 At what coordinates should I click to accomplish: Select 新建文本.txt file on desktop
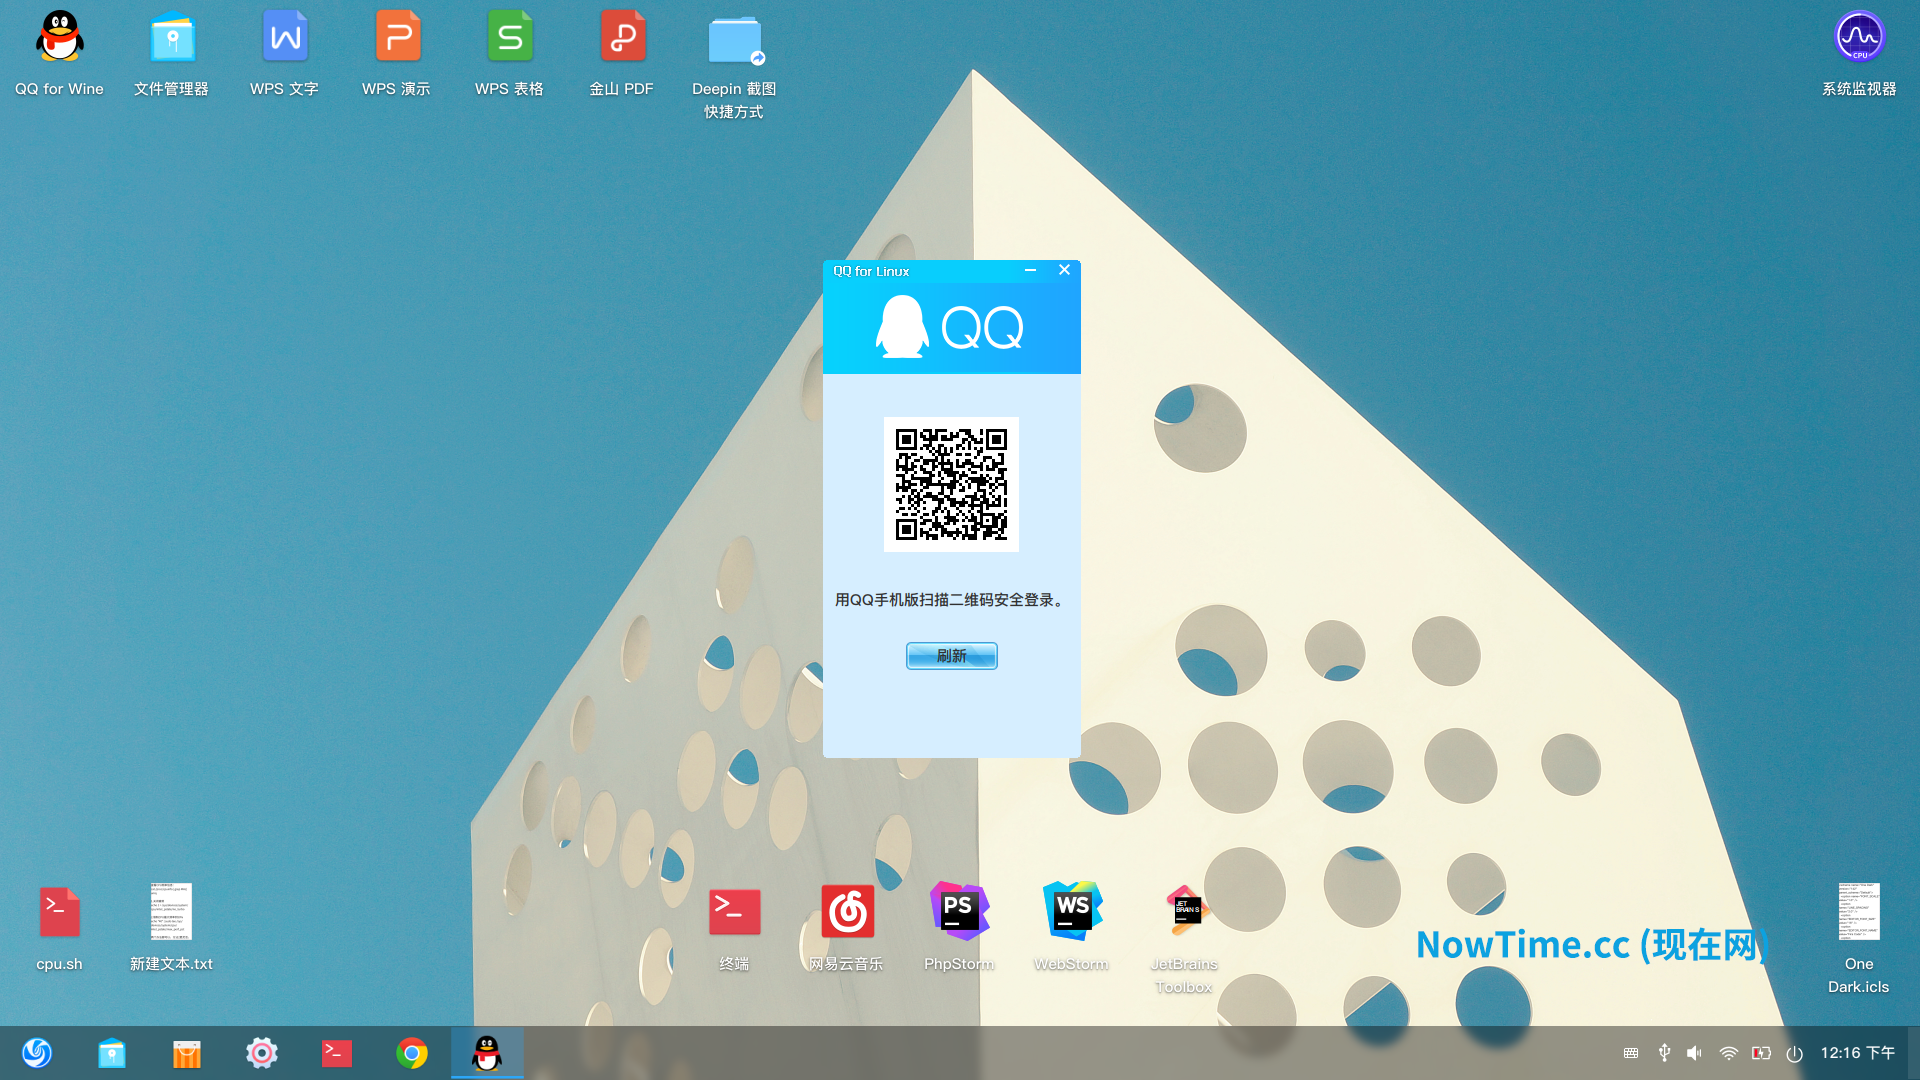[171, 913]
